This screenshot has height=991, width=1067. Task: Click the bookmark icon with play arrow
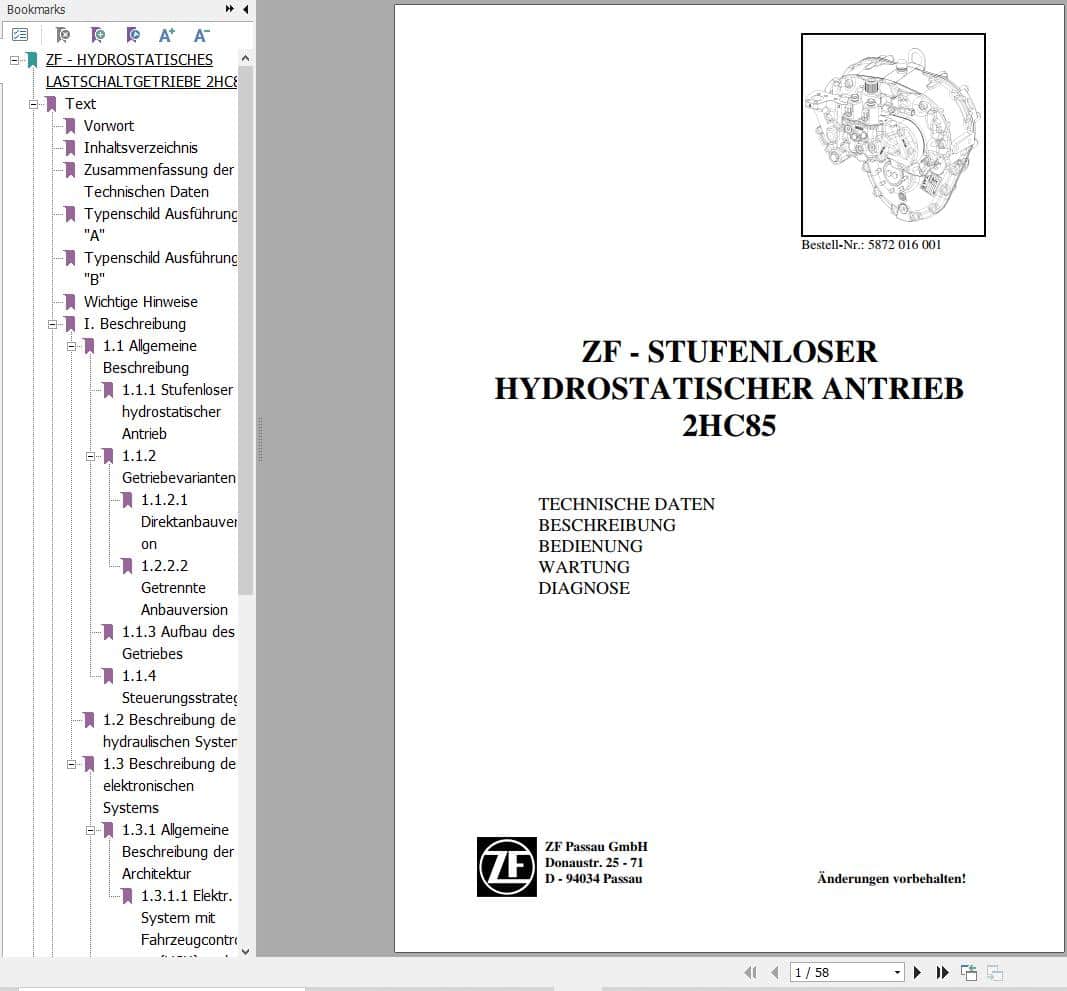click(x=133, y=34)
